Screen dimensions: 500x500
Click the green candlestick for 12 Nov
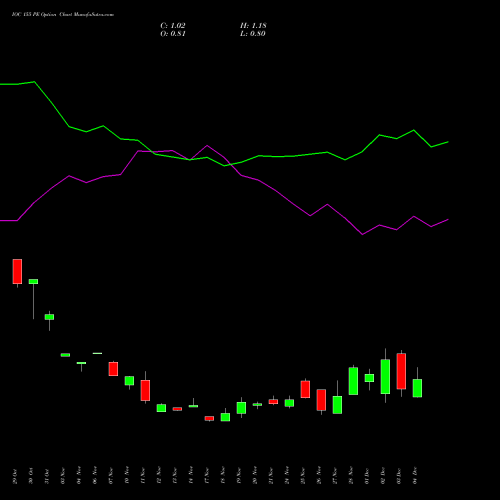click(161, 408)
